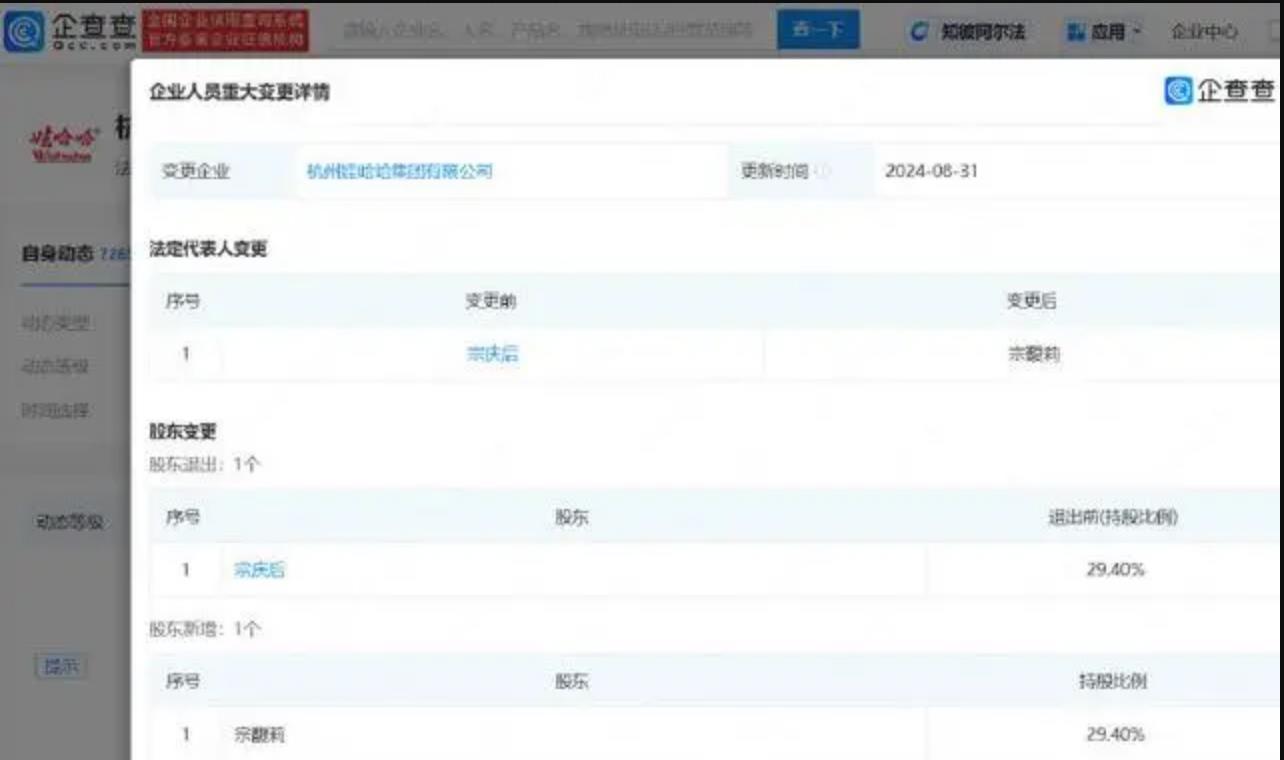Click the 知彼阿尔法 logo icon
The image size is (1284, 760).
point(915,31)
